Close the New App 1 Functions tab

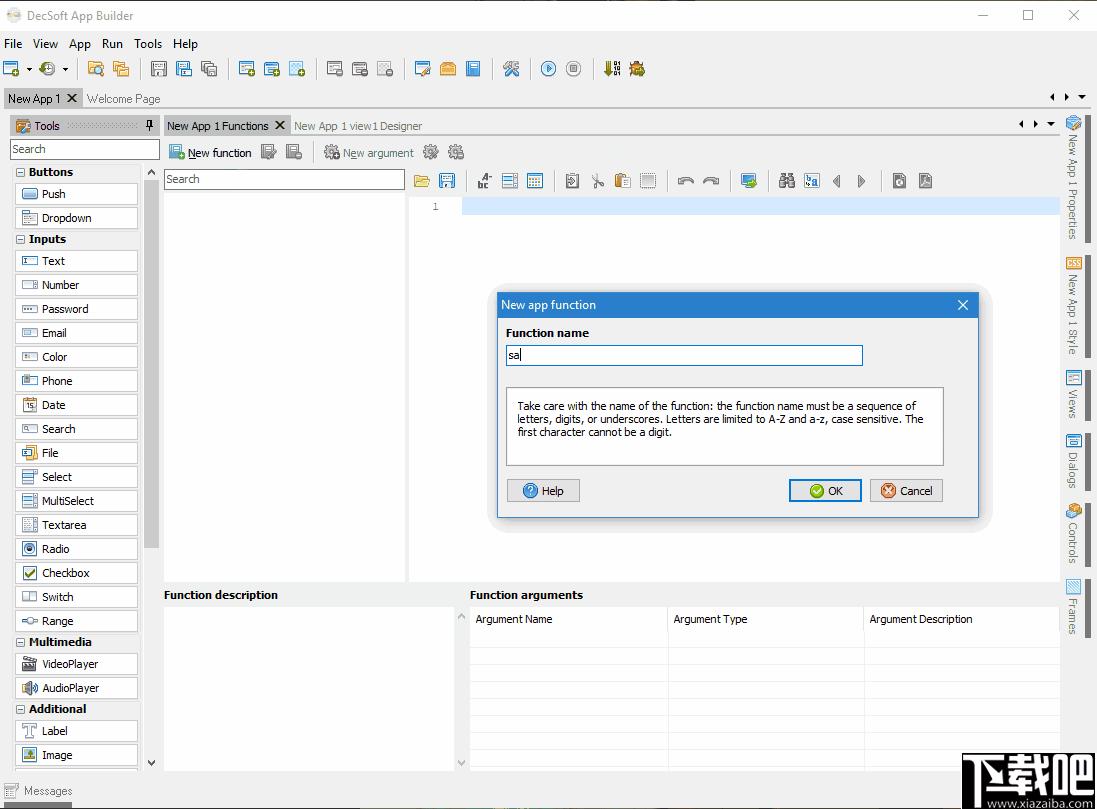tap(280, 125)
